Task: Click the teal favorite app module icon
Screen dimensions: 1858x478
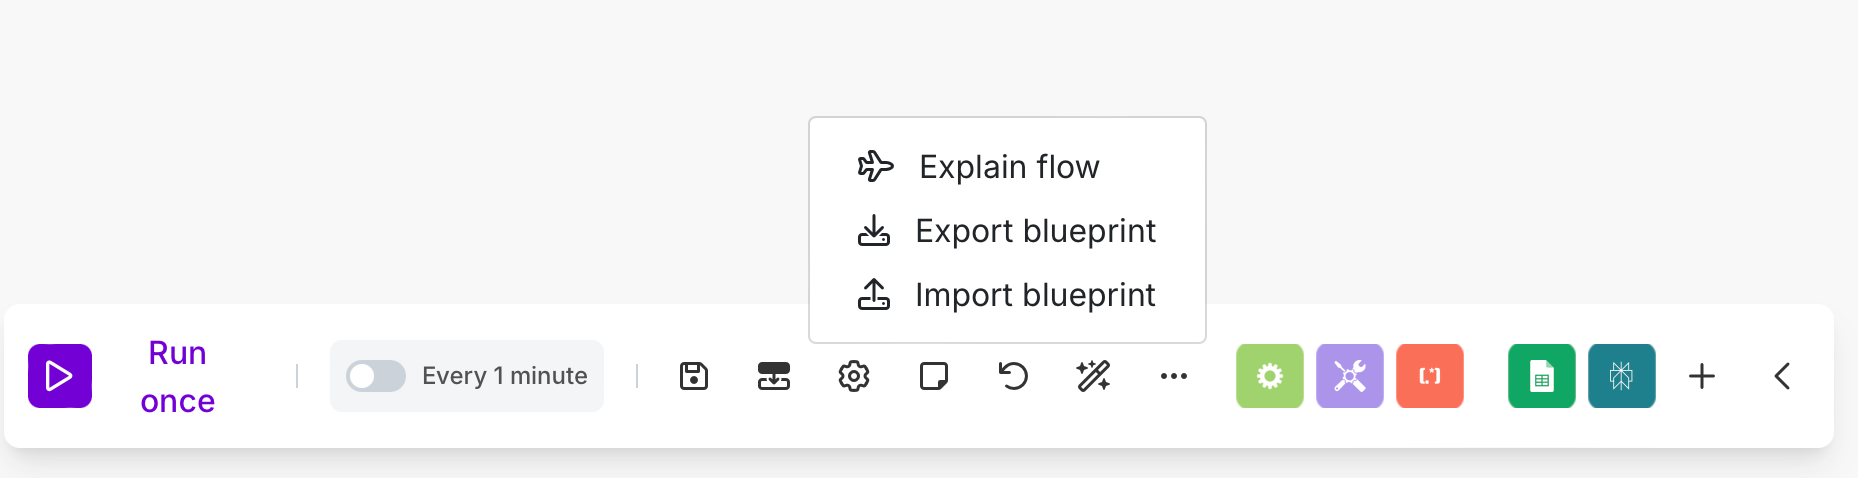Action: pyautogui.click(x=1622, y=376)
